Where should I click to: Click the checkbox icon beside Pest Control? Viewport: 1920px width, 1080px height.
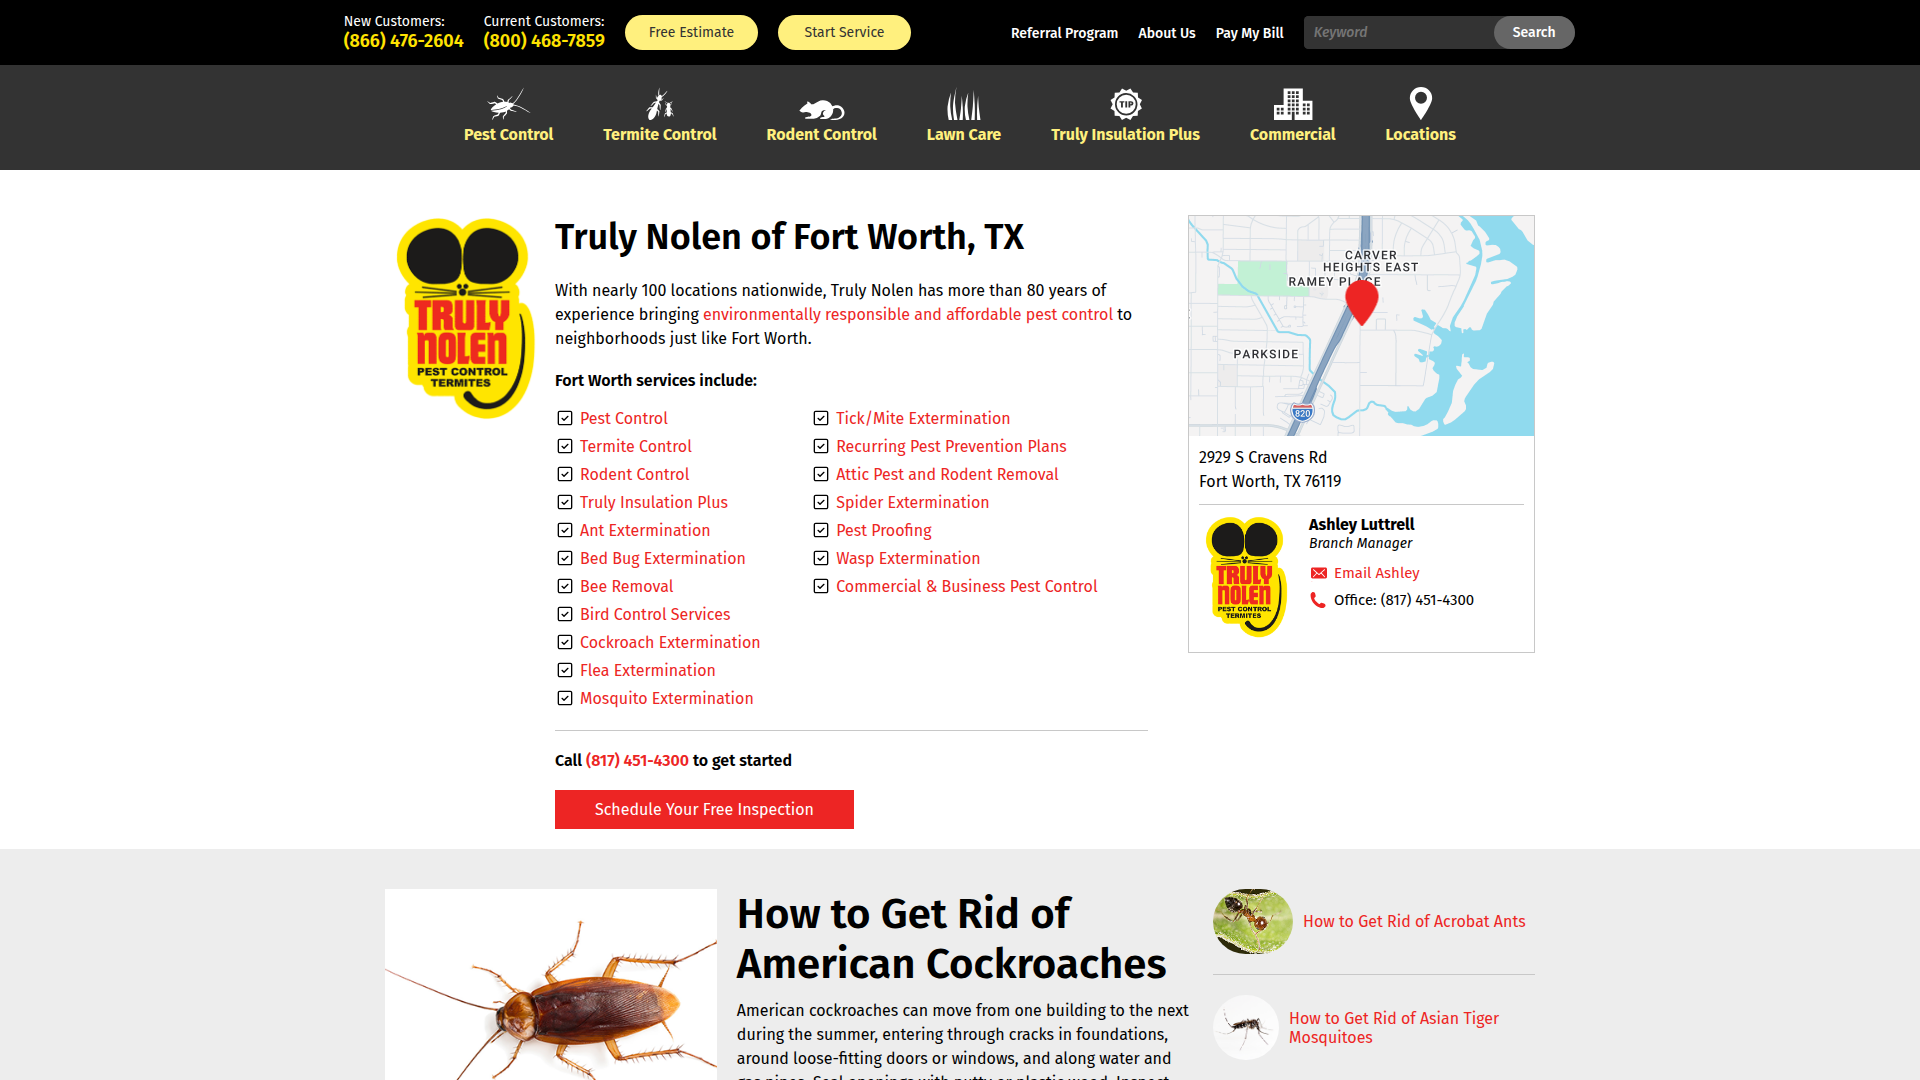click(x=565, y=418)
